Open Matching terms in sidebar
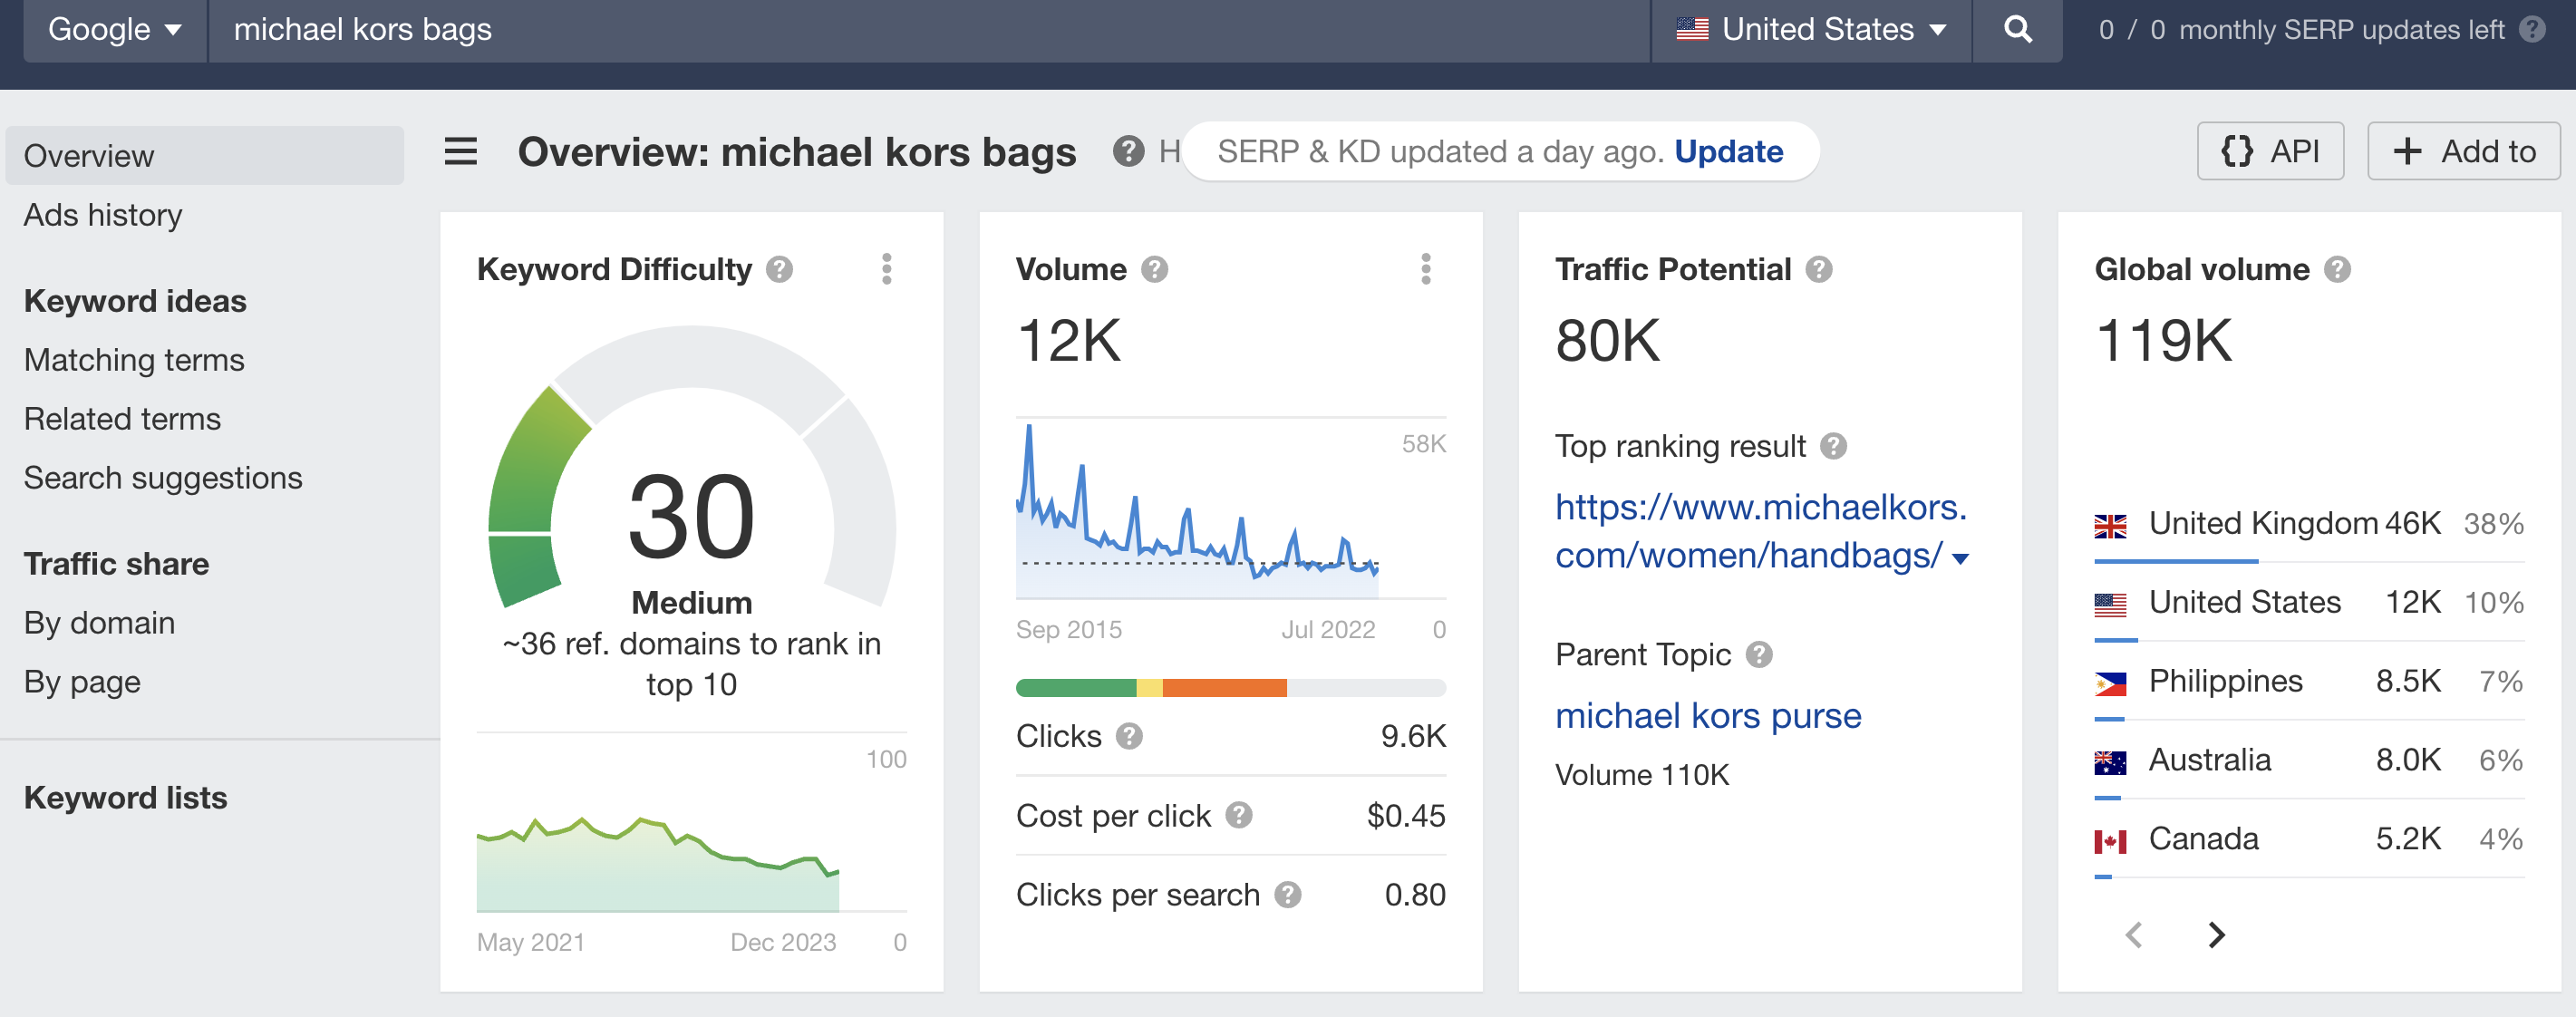This screenshot has width=2576, height=1017. [134, 360]
